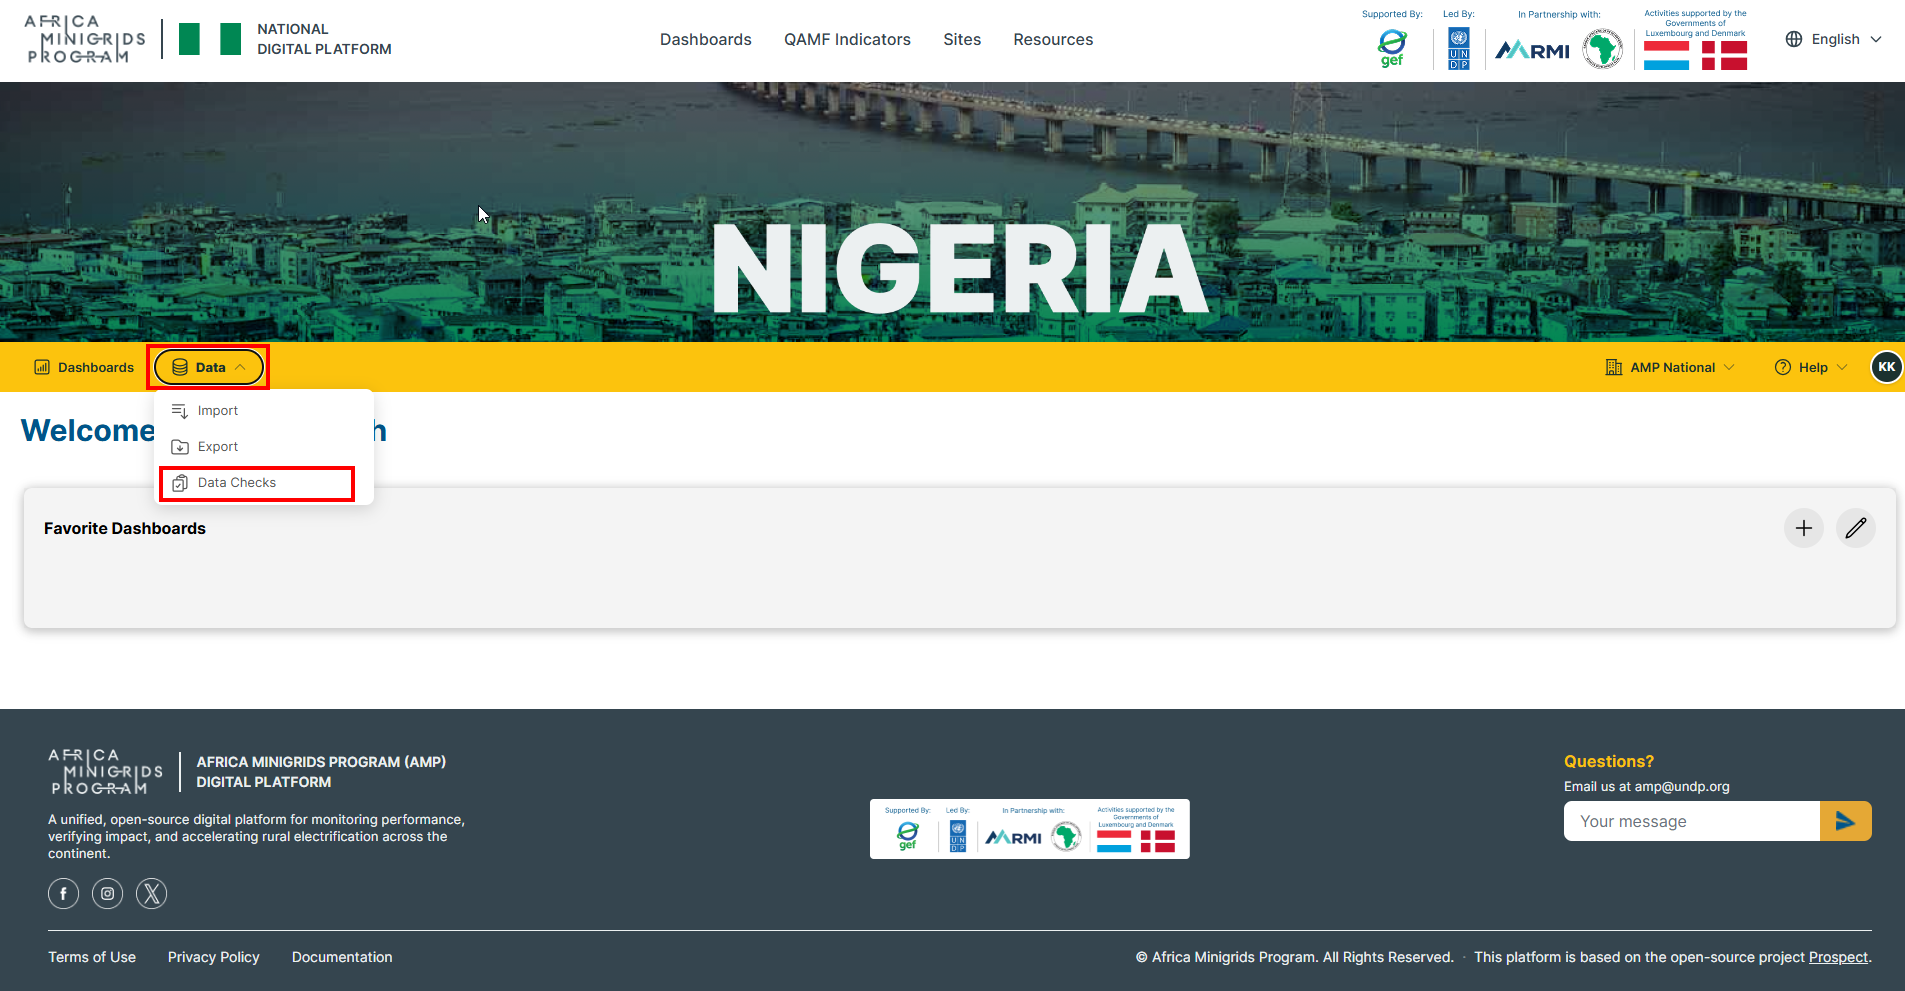Image resolution: width=1905 pixels, height=991 pixels.
Task: Select Export from Data menu
Action: coord(264,447)
